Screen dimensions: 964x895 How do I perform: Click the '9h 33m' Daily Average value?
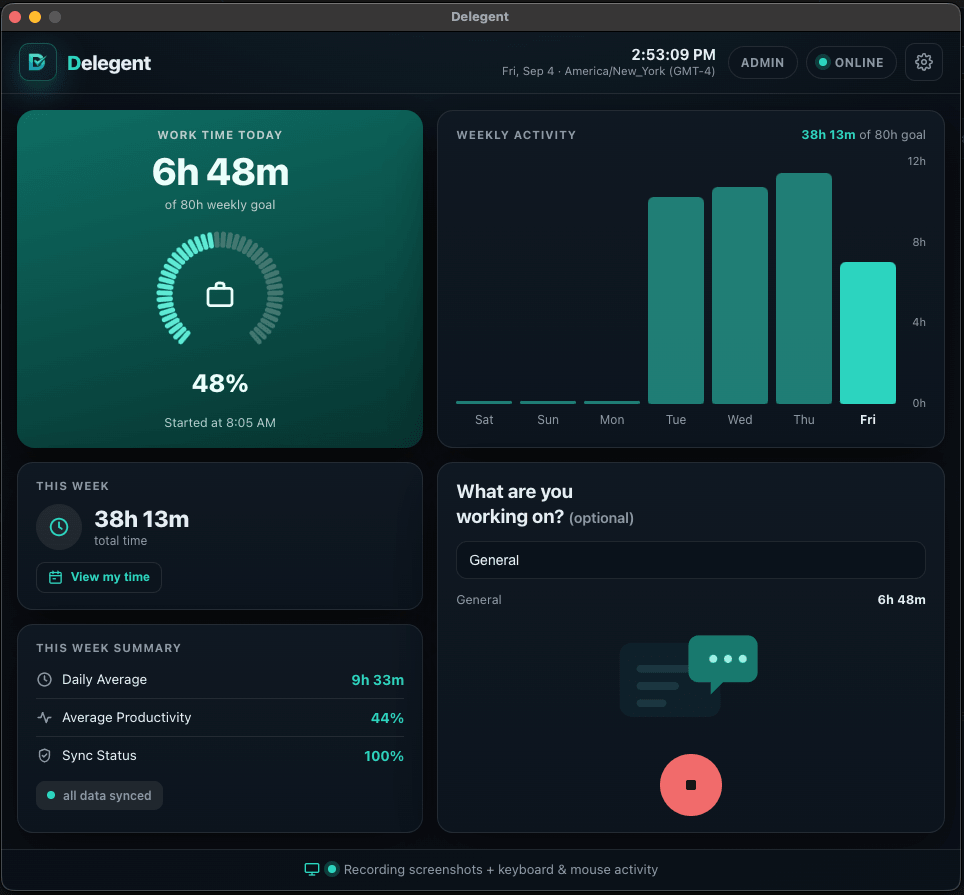coord(377,680)
